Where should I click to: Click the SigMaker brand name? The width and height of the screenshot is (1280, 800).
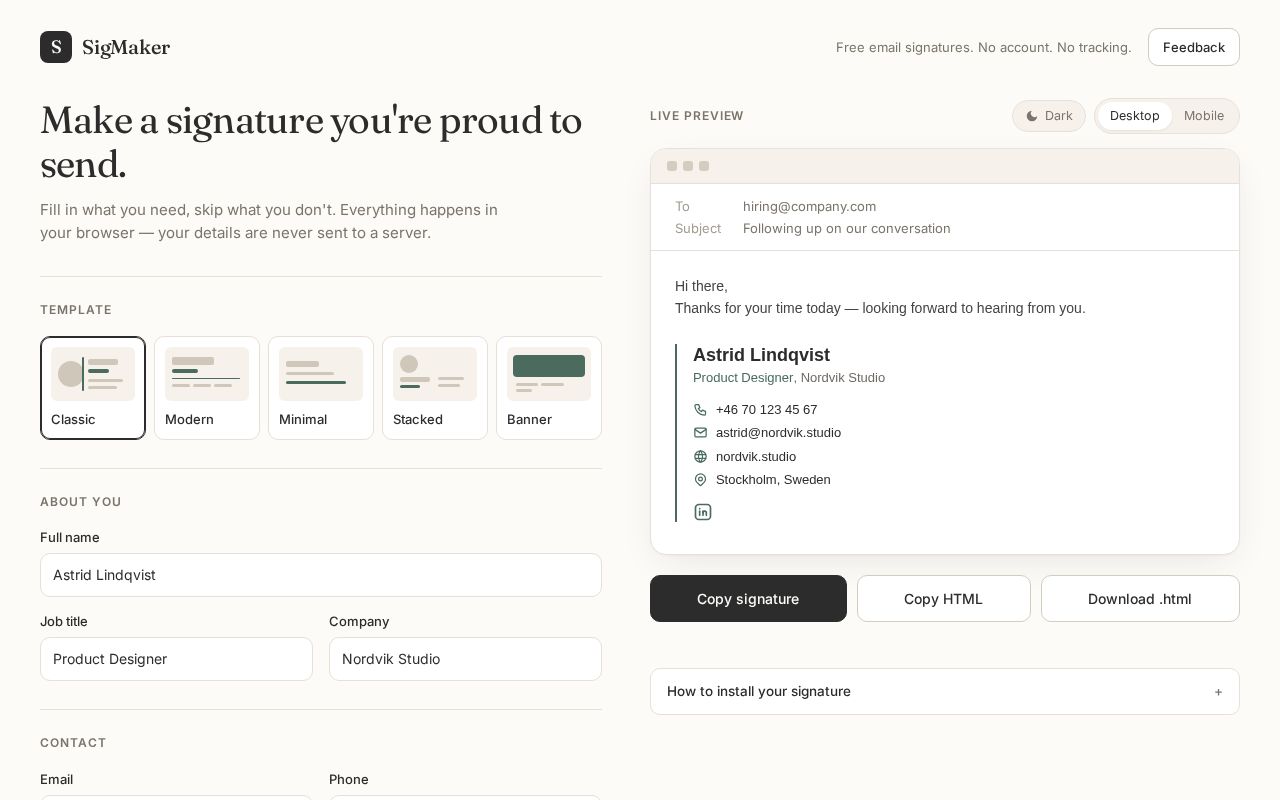click(126, 47)
